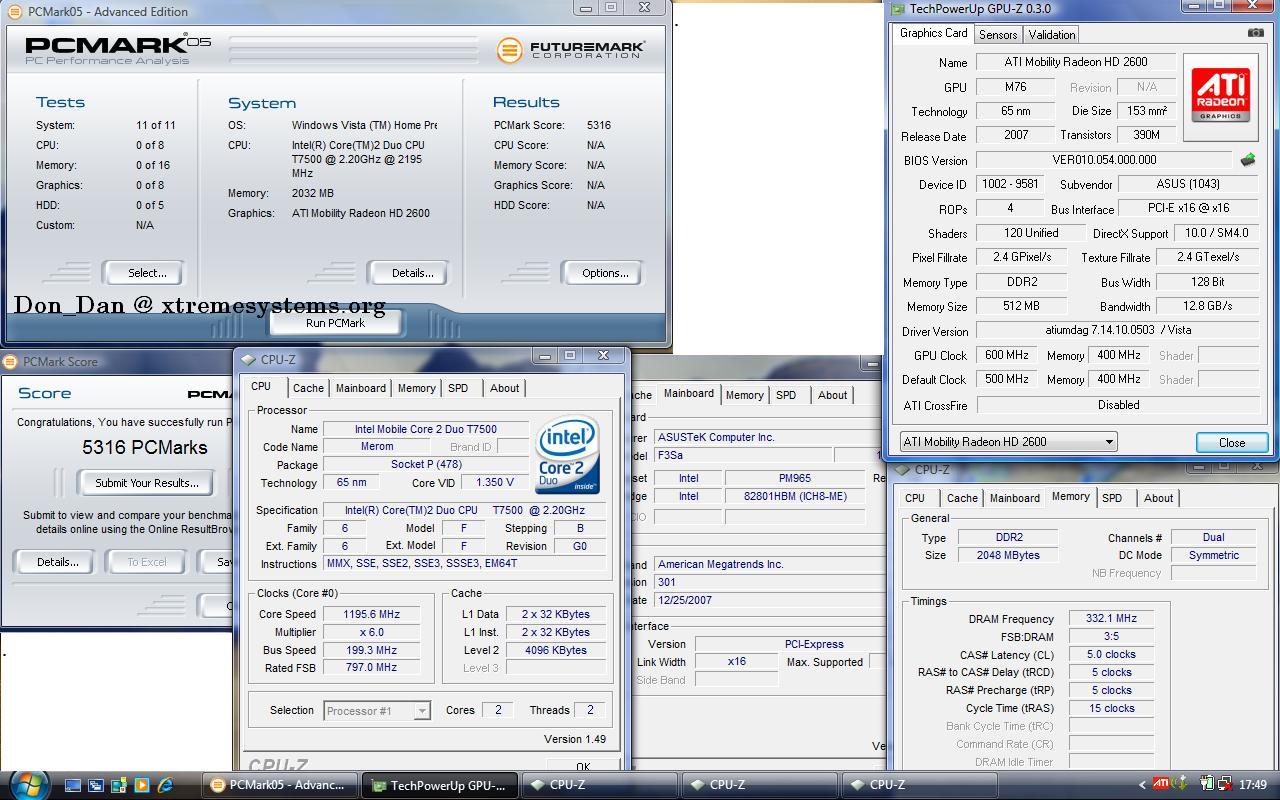This screenshot has width=1280, height=800.
Task: Take a GPU-Z screenshot with the camera icon
Action: point(1255,33)
